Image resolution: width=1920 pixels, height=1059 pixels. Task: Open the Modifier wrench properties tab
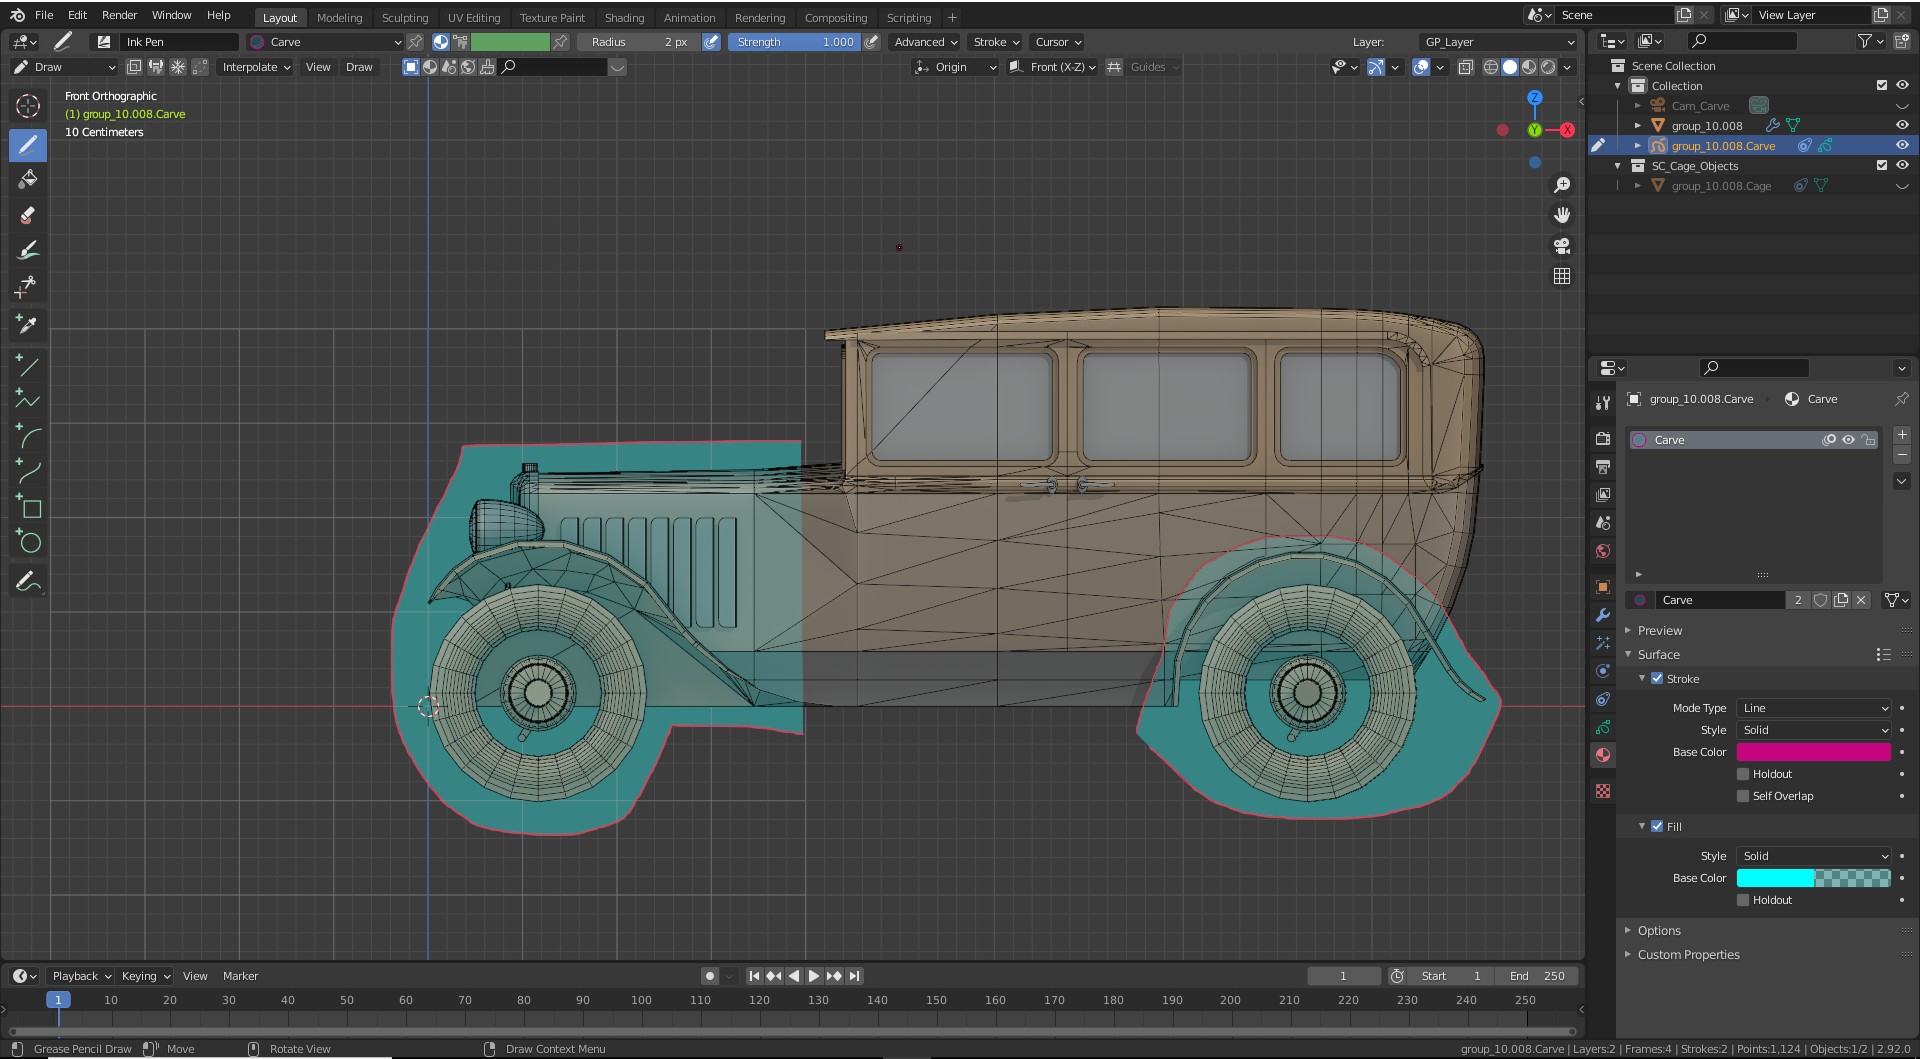tap(1603, 615)
